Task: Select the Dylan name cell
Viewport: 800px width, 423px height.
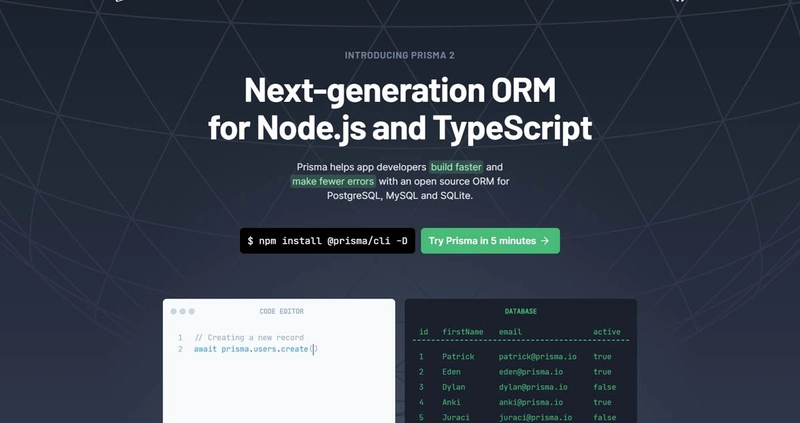Action: (x=454, y=387)
